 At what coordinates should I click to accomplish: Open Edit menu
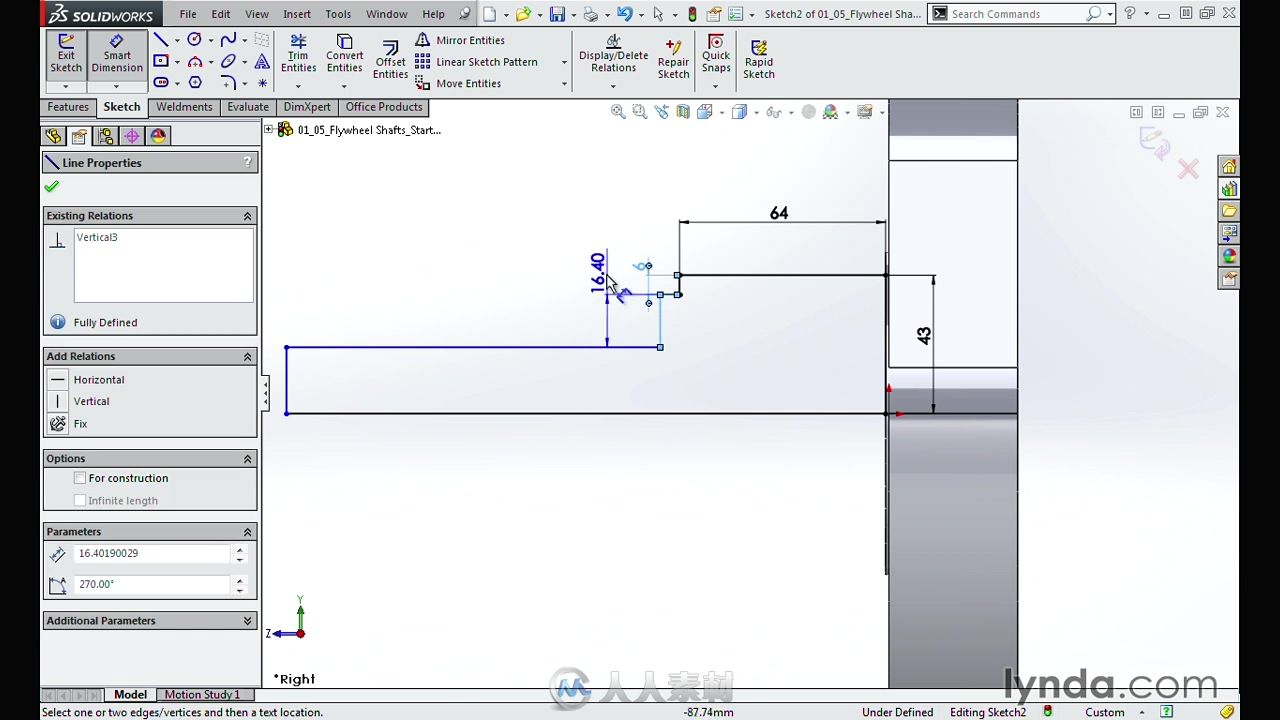pyautogui.click(x=221, y=14)
